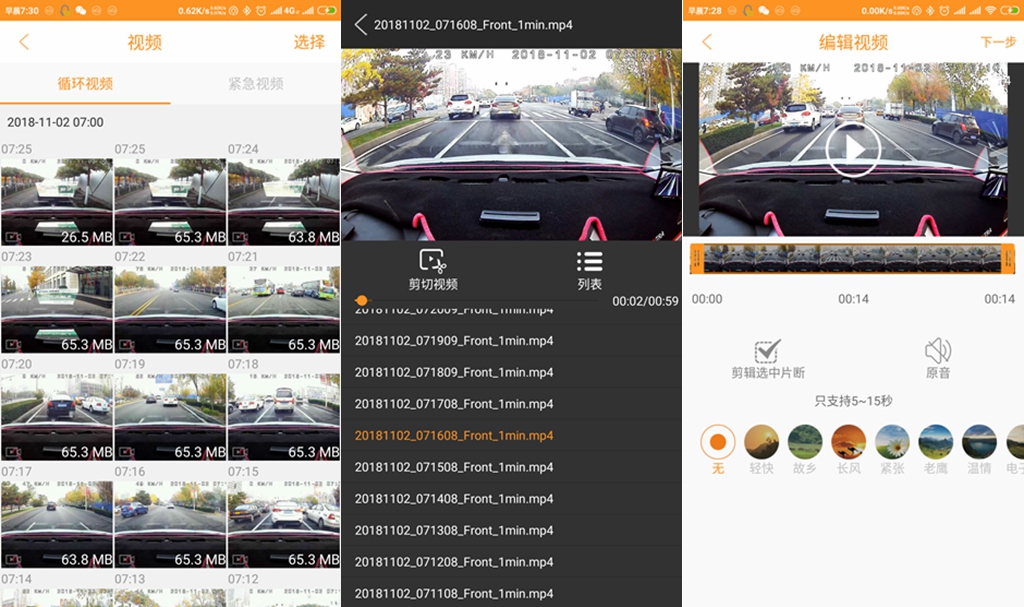The height and width of the screenshot is (607, 1024).
Task: Tap the battery icon in the left status bar
Action: coord(327,10)
